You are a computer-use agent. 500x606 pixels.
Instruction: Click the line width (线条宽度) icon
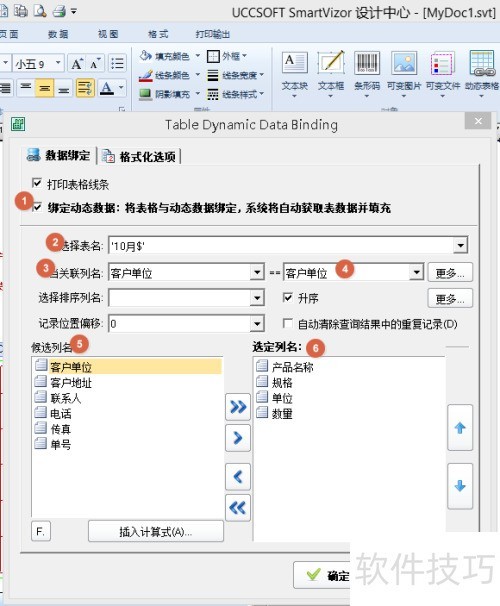[213, 75]
